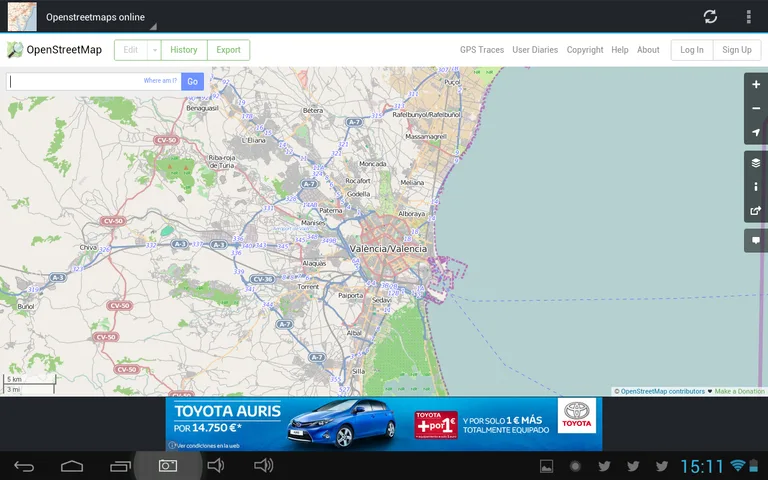768x480 pixels.
Task: Open the round notification icon in status bar
Action: [576, 466]
